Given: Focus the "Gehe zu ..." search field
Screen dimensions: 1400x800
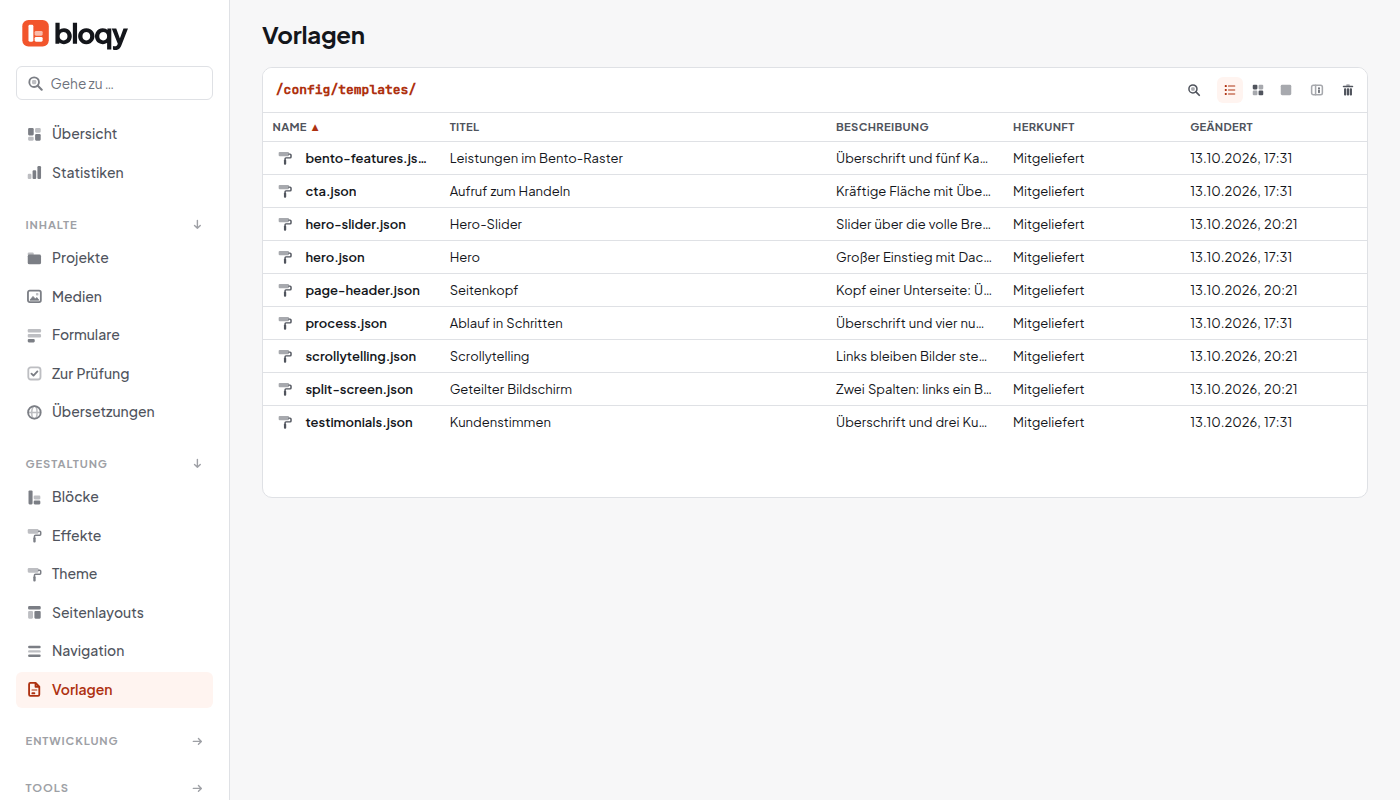Looking at the screenshot, I should [x=114, y=83].
